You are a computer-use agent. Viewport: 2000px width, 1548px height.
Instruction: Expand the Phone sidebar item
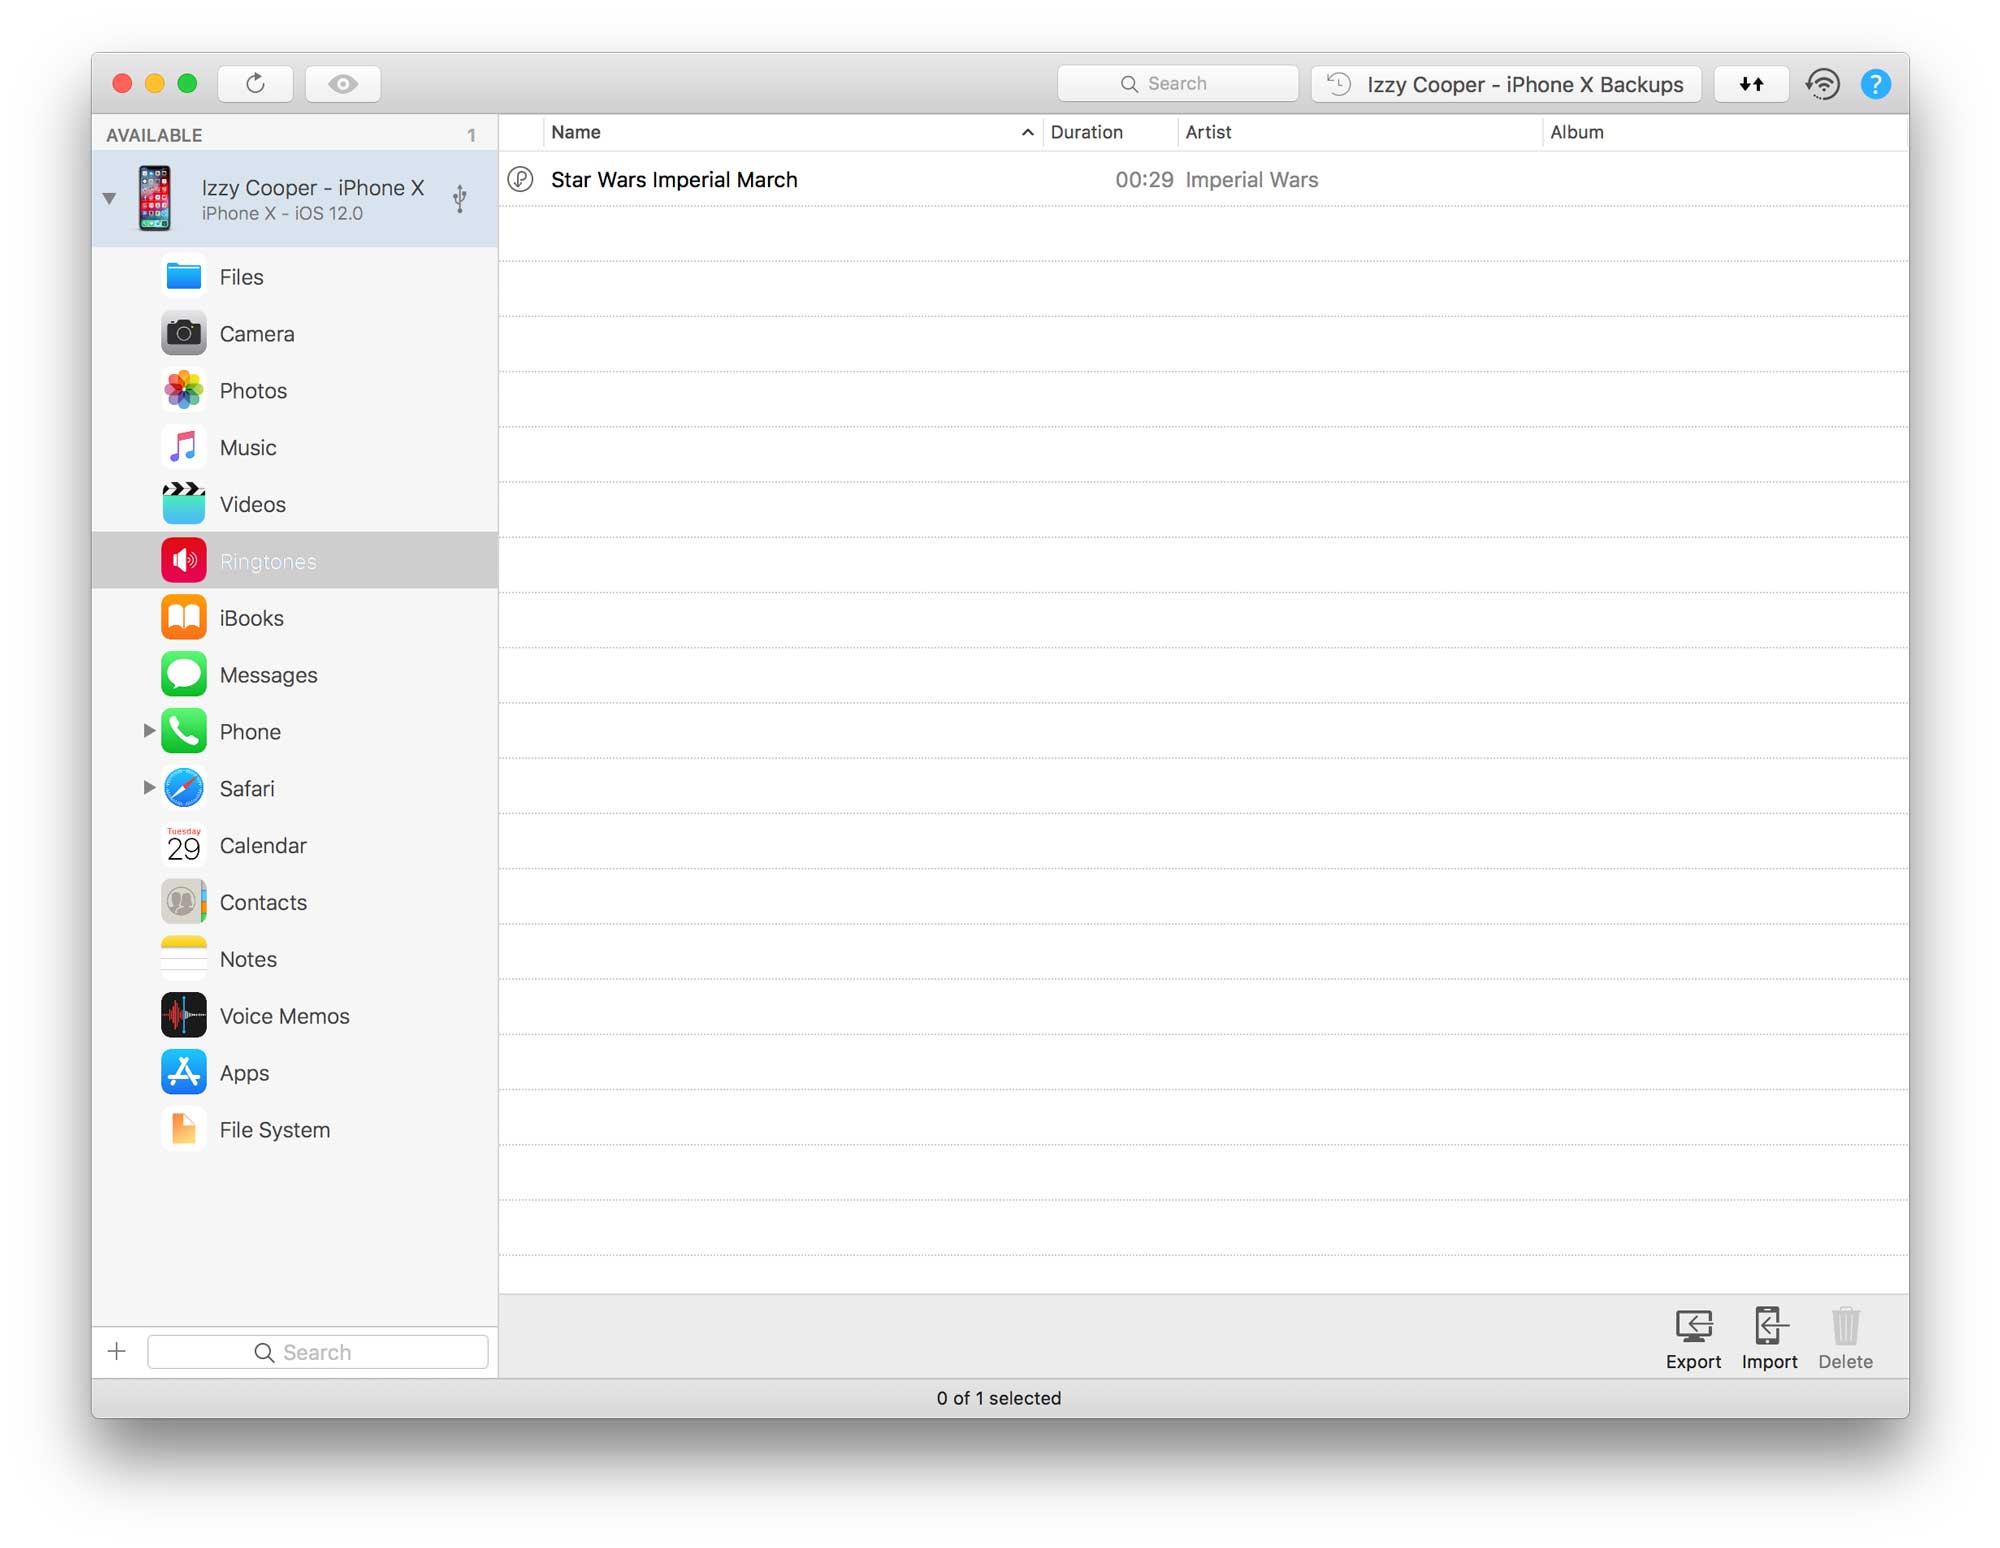[x=148, y=731]
